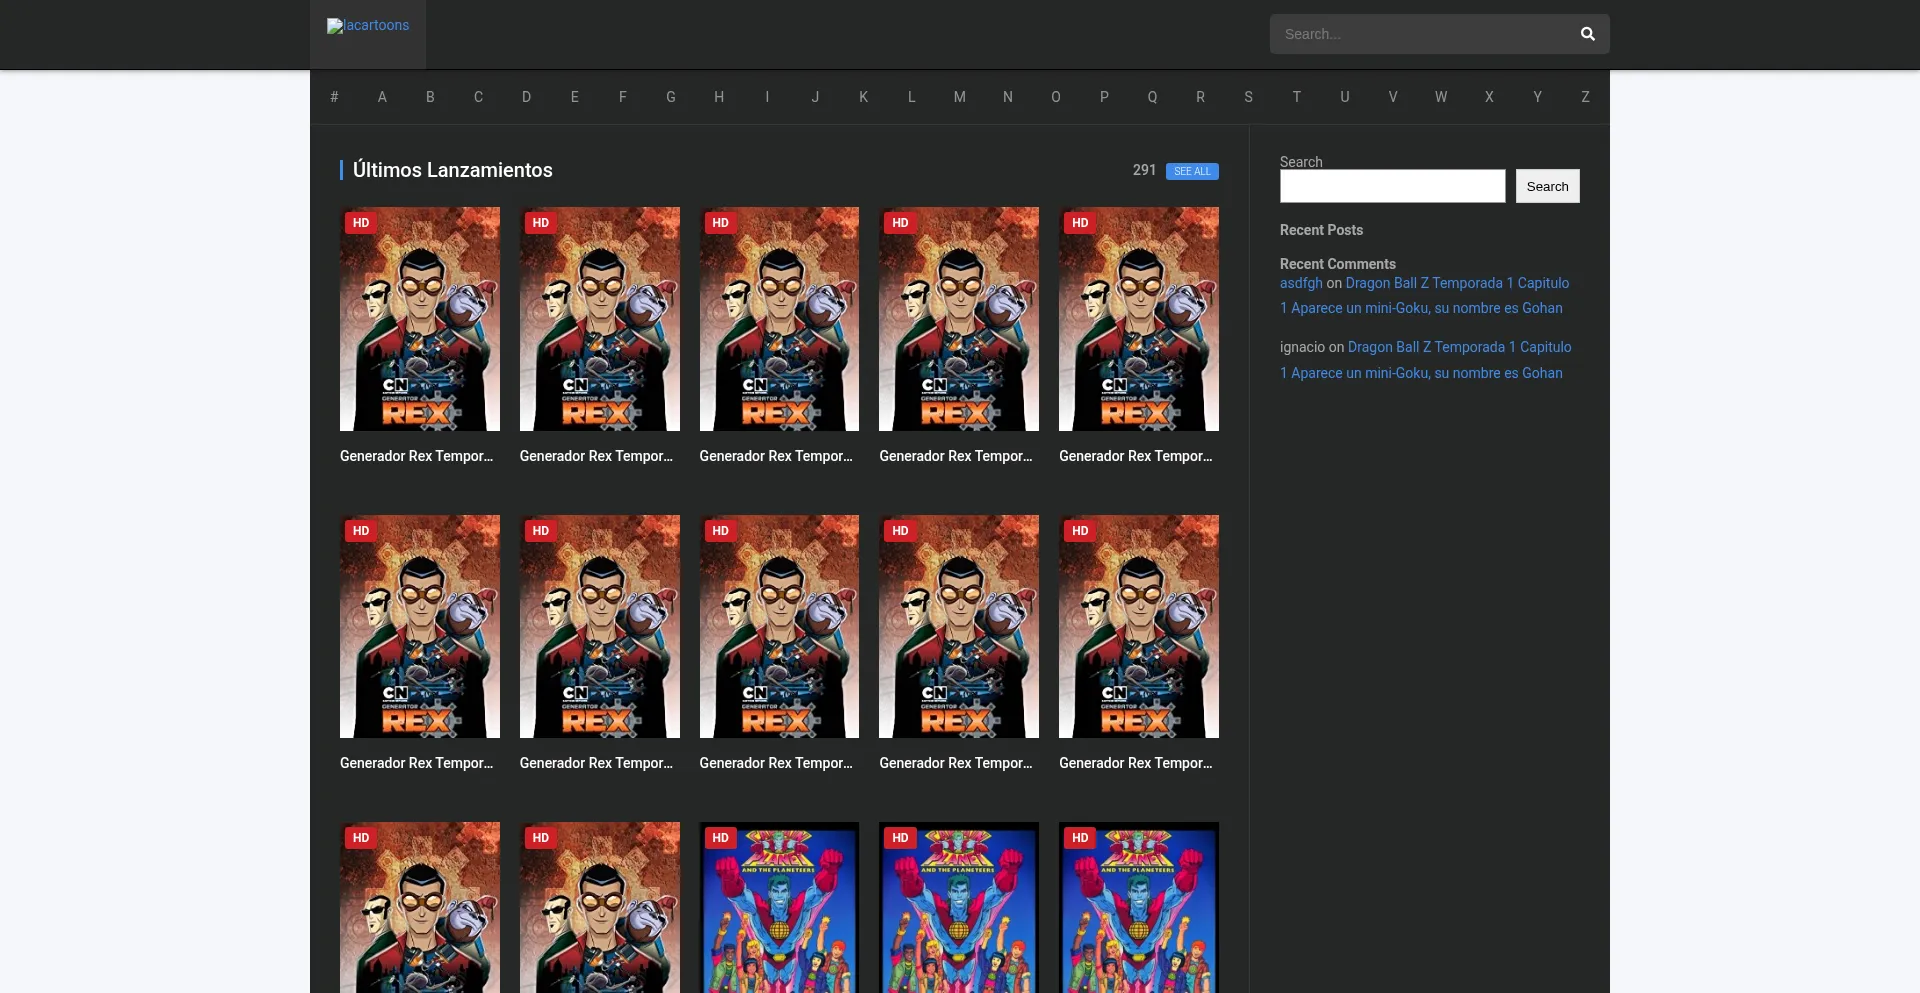The image size is (1920, 993).
Task: Jump to letter Y listing
Action: (1537, 97)
